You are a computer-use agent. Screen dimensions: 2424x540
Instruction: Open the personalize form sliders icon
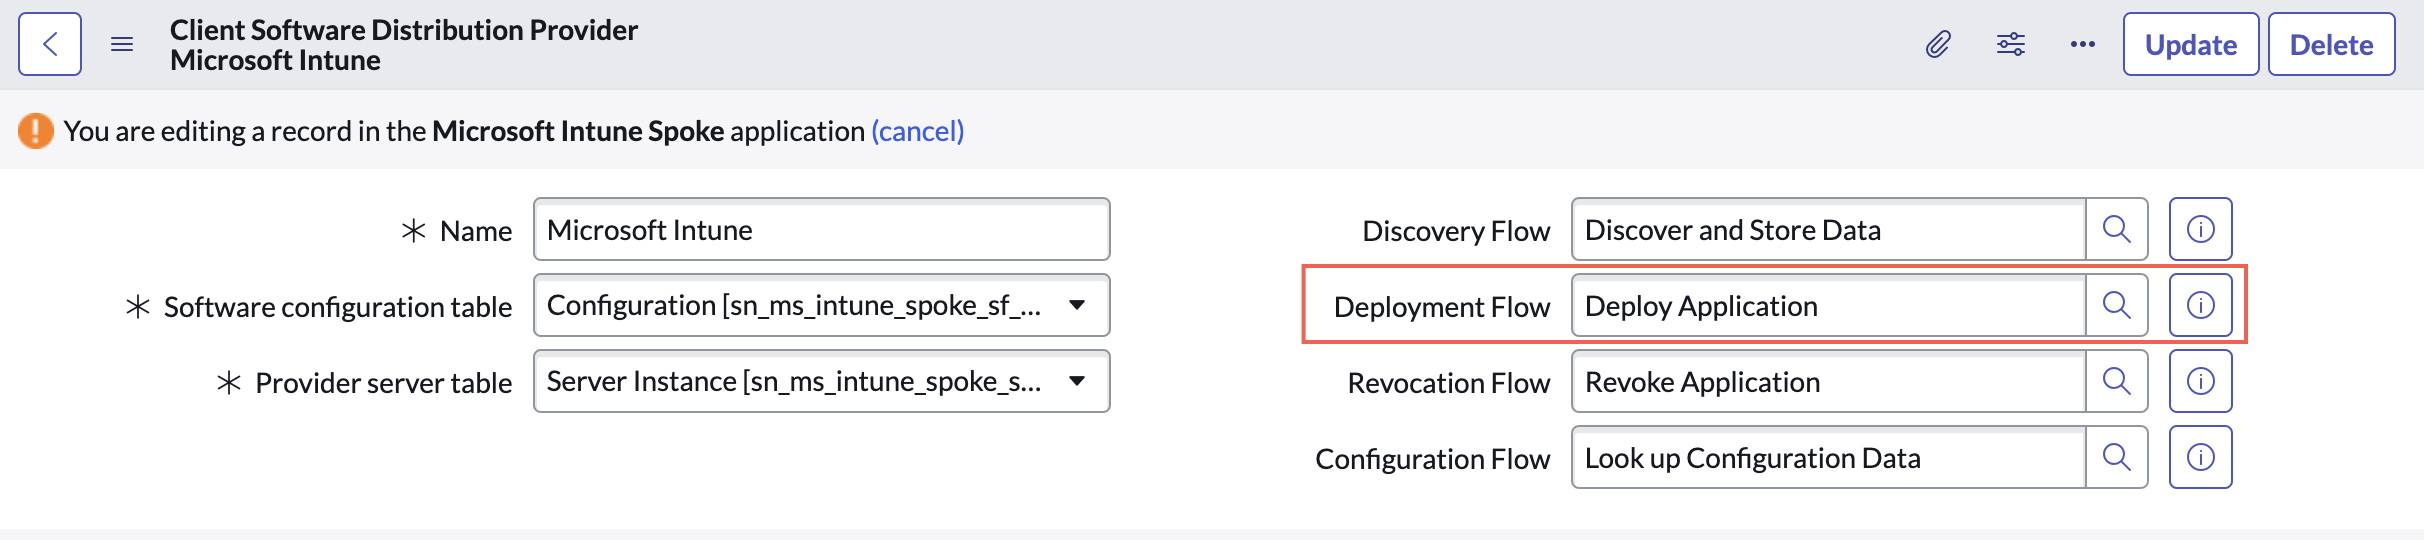click(x=2011, y=44)
